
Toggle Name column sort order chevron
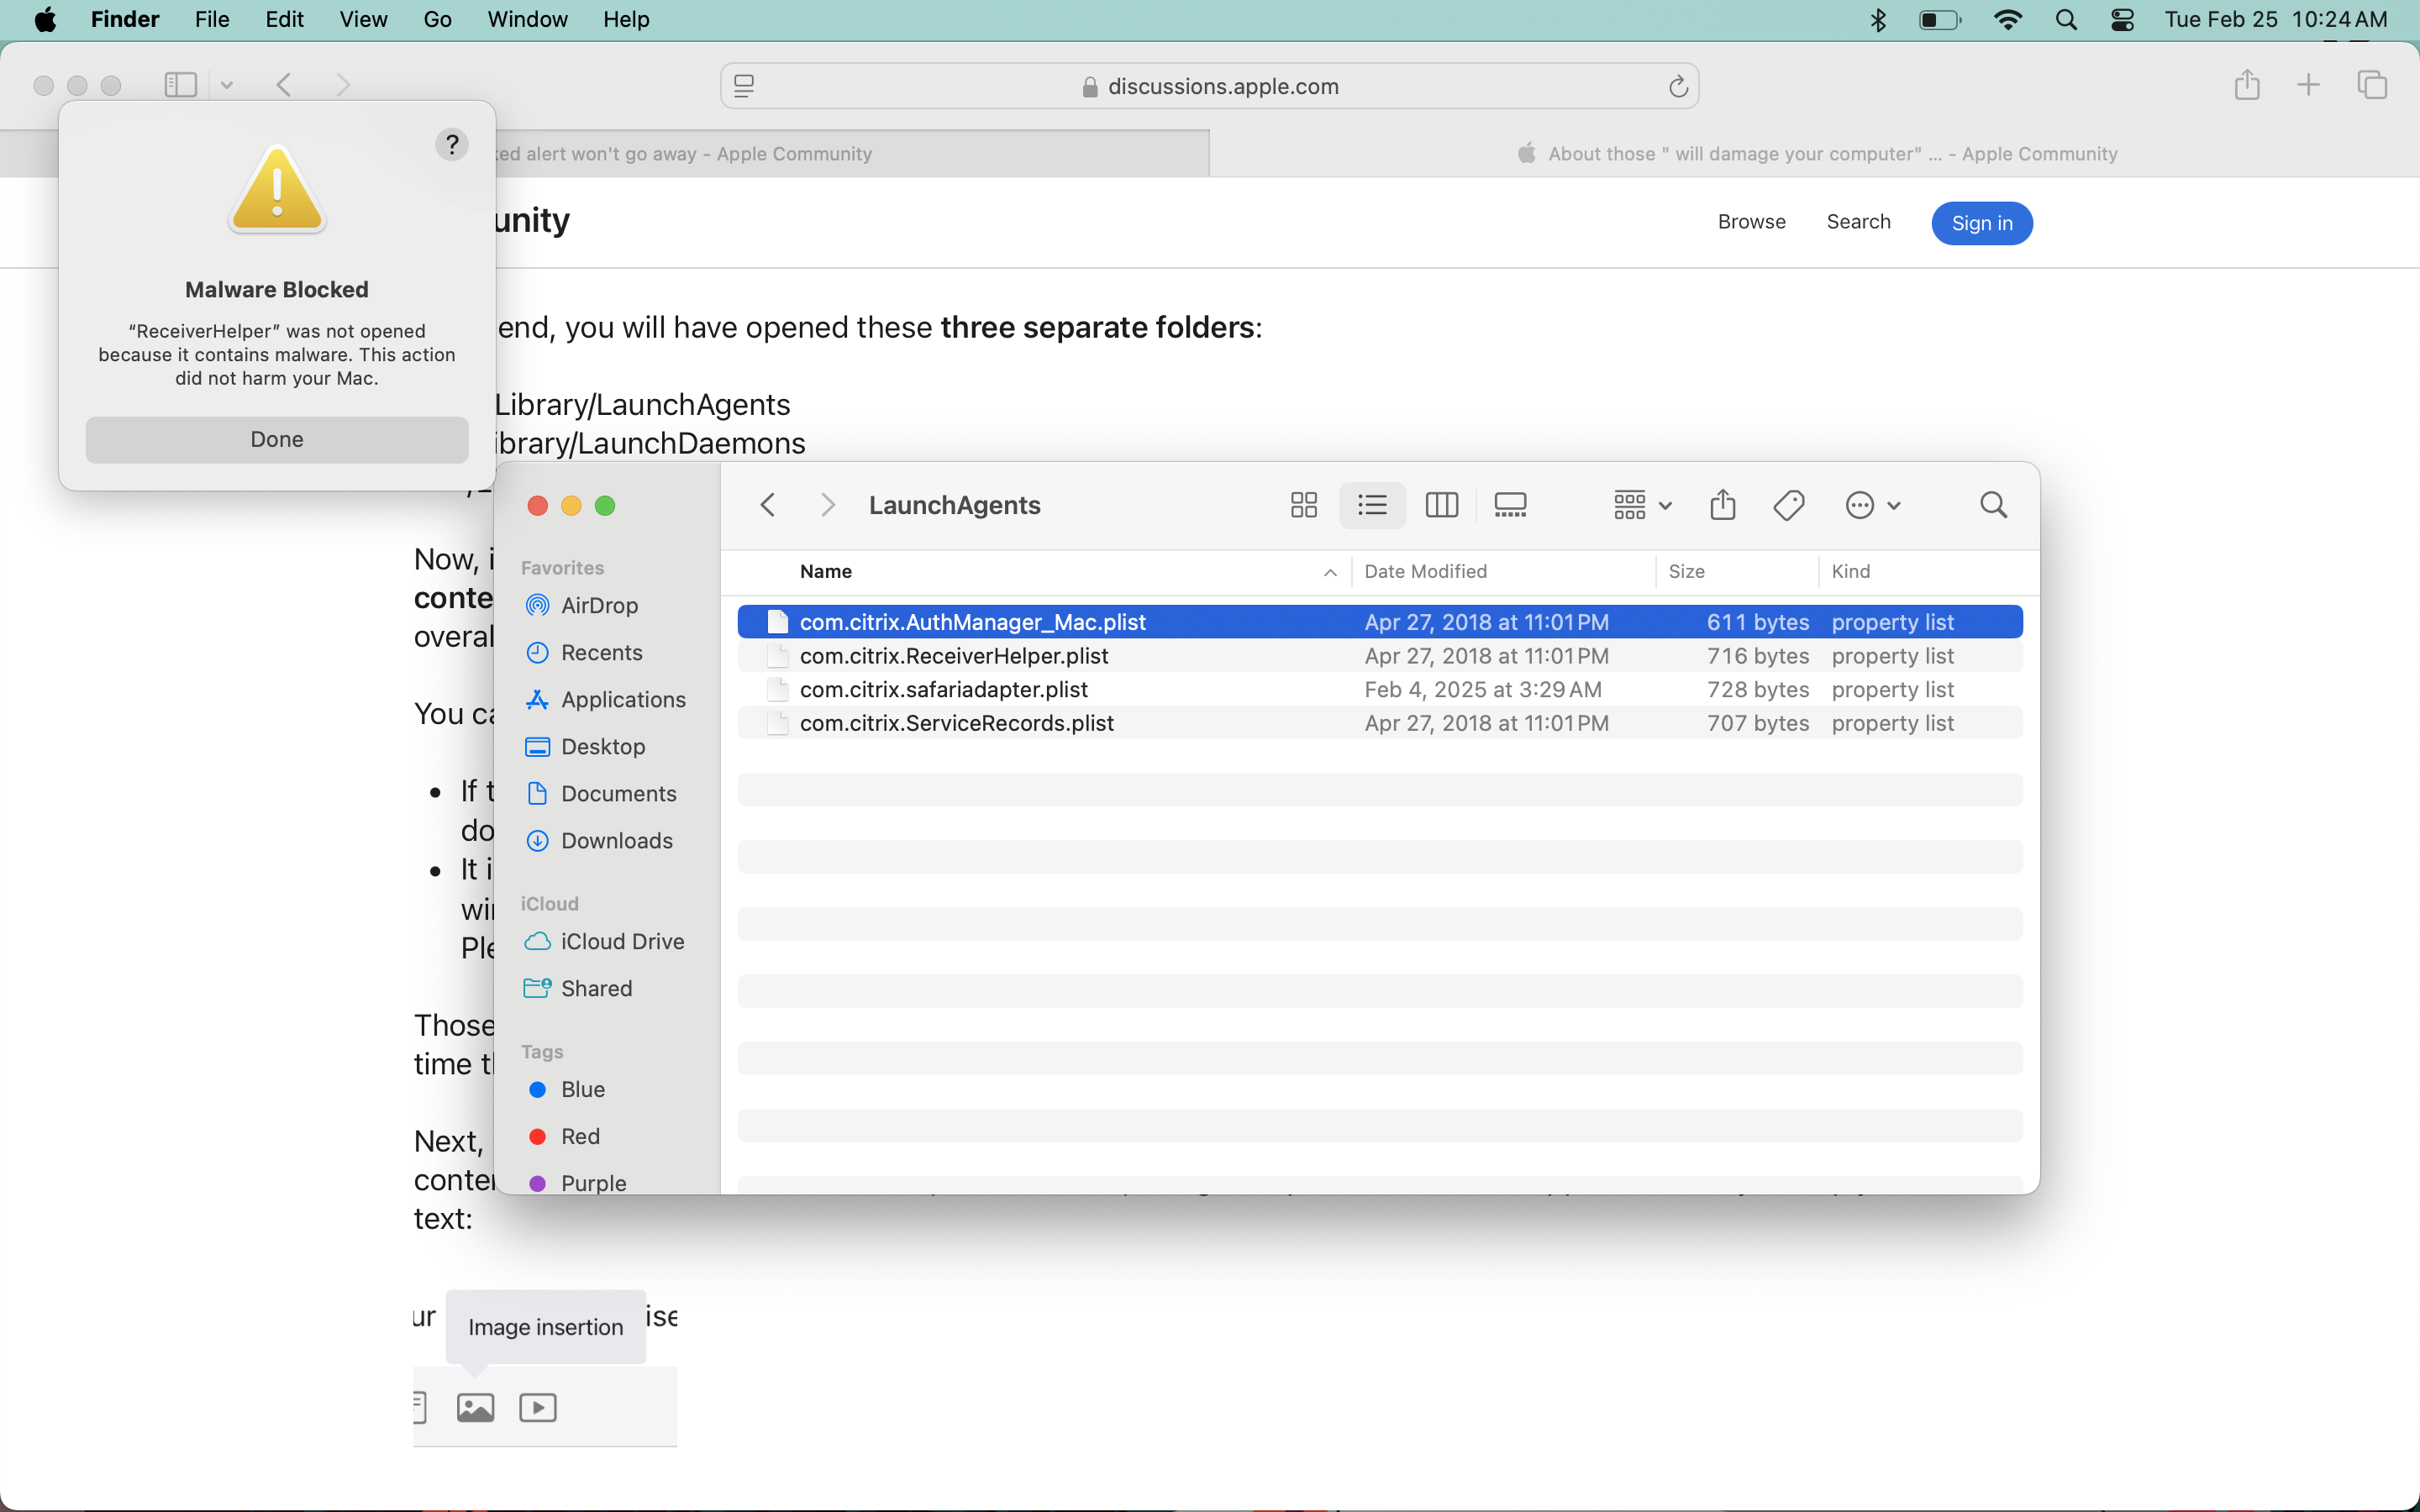pyautogui.click(x=1330, y=572)
